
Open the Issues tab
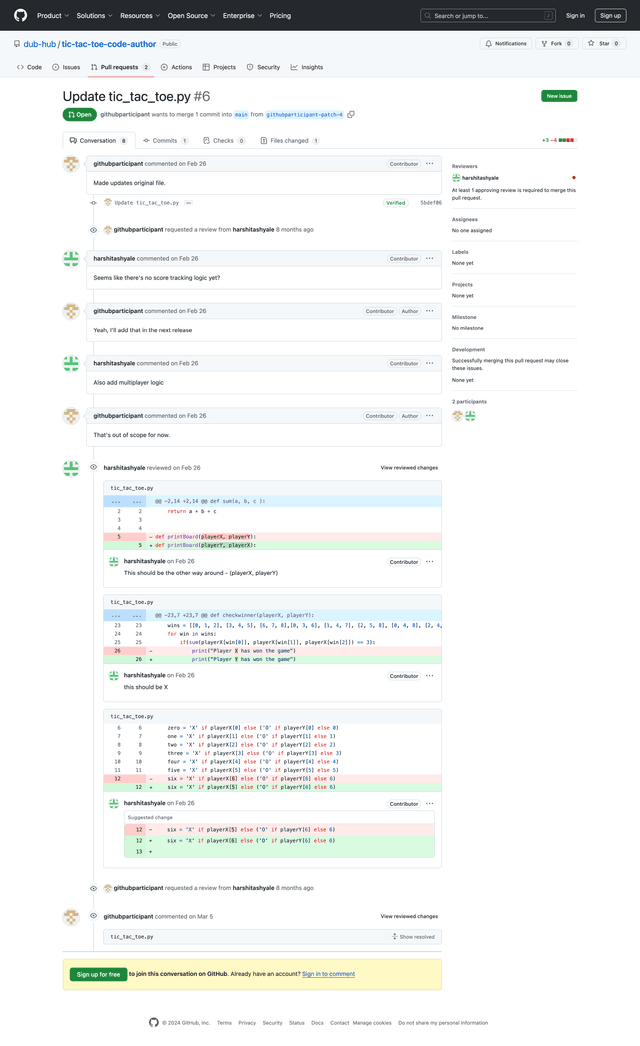[66, 67]
